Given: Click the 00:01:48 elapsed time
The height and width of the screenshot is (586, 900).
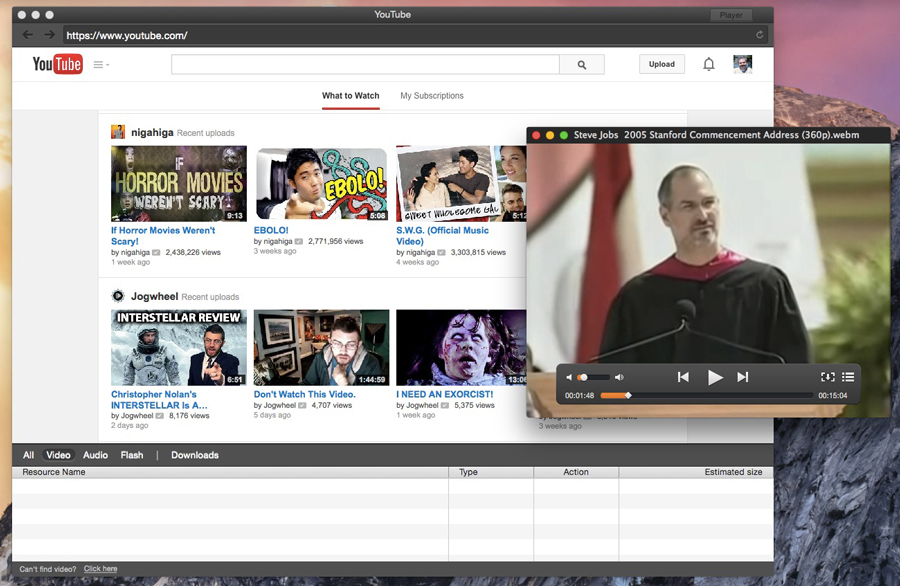Looking at the screenshot, I should [x=579, y=395].
